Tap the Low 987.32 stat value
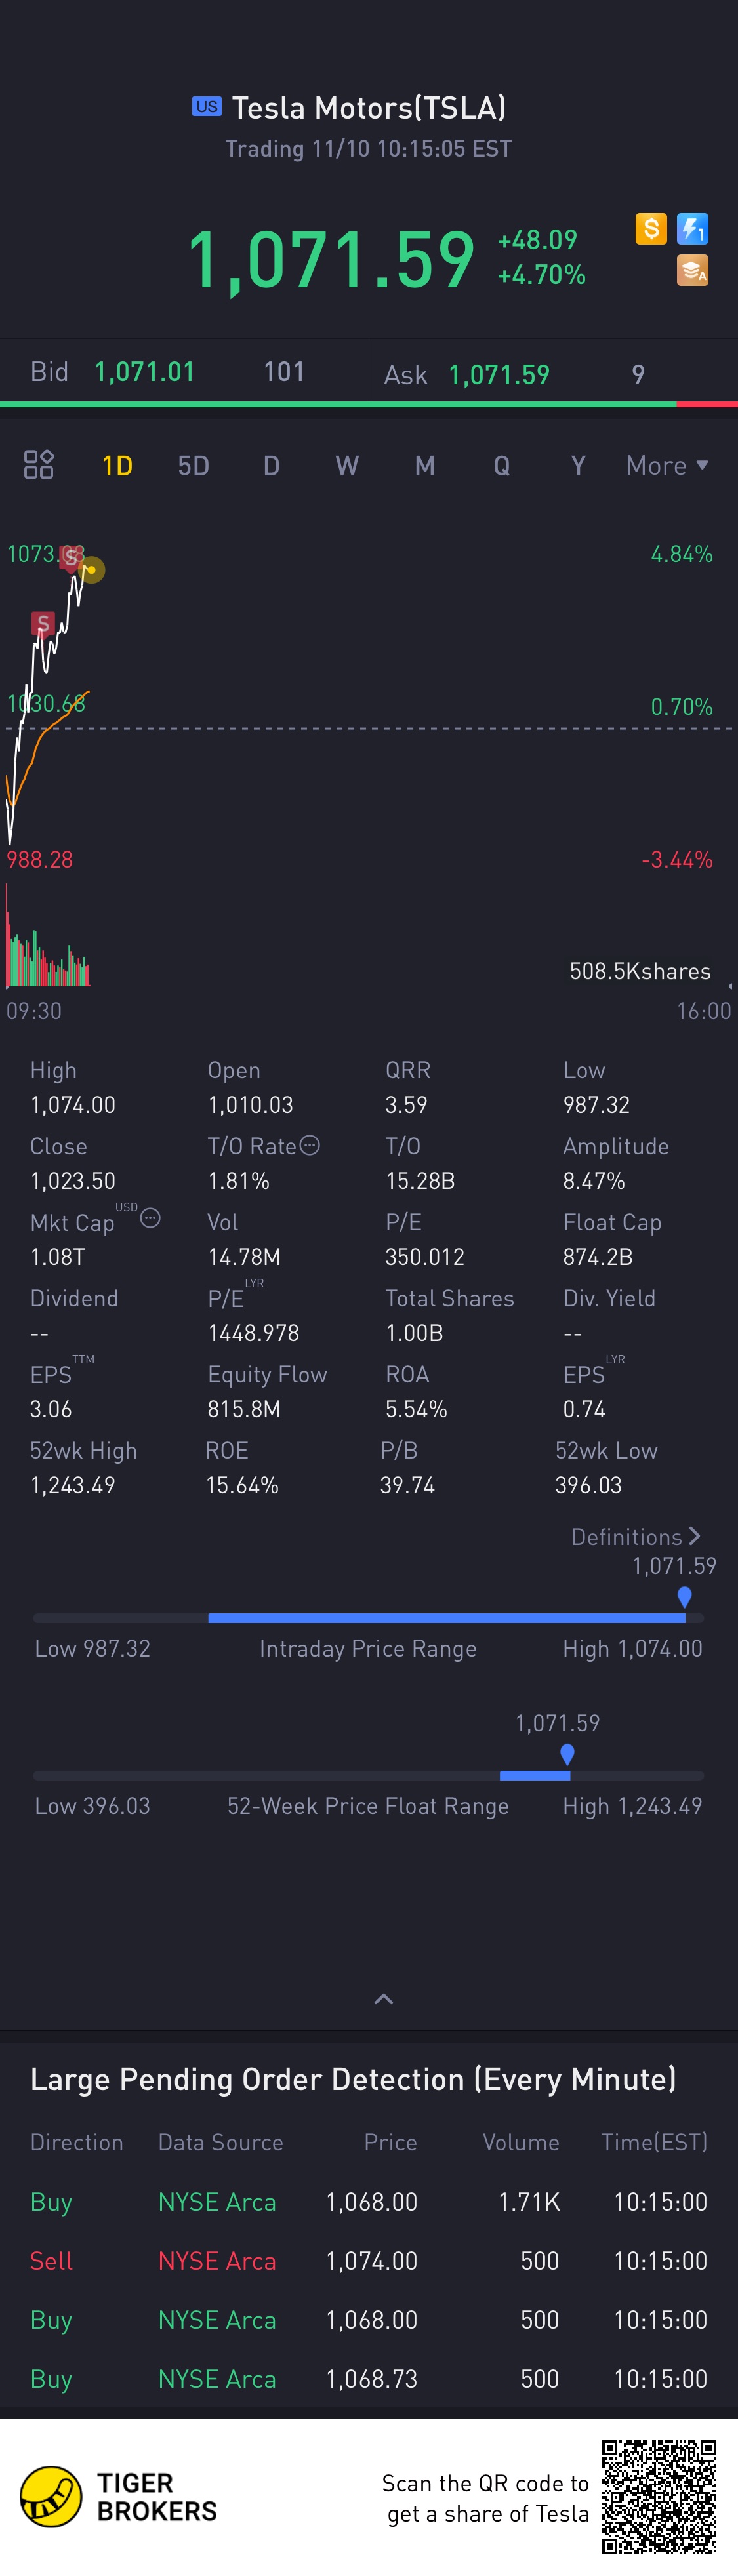This screenshot has height=2576, width=738. pos(596,1105)
